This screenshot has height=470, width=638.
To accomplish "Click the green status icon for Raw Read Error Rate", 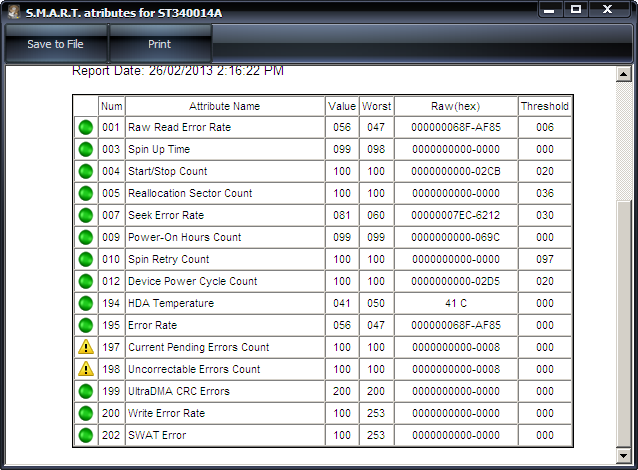I will (86, 127).
